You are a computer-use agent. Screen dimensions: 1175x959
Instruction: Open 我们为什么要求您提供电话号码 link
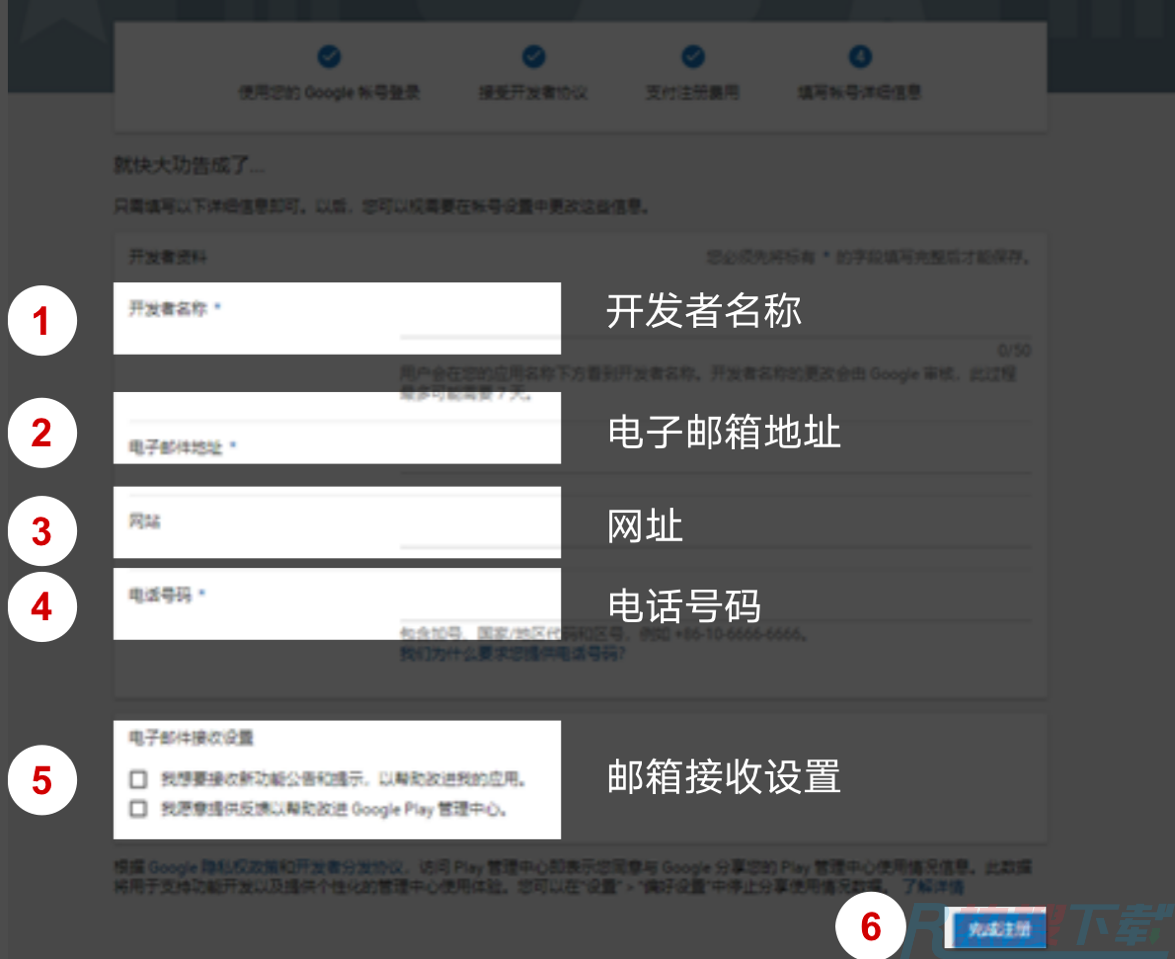[x=513, y=654]
